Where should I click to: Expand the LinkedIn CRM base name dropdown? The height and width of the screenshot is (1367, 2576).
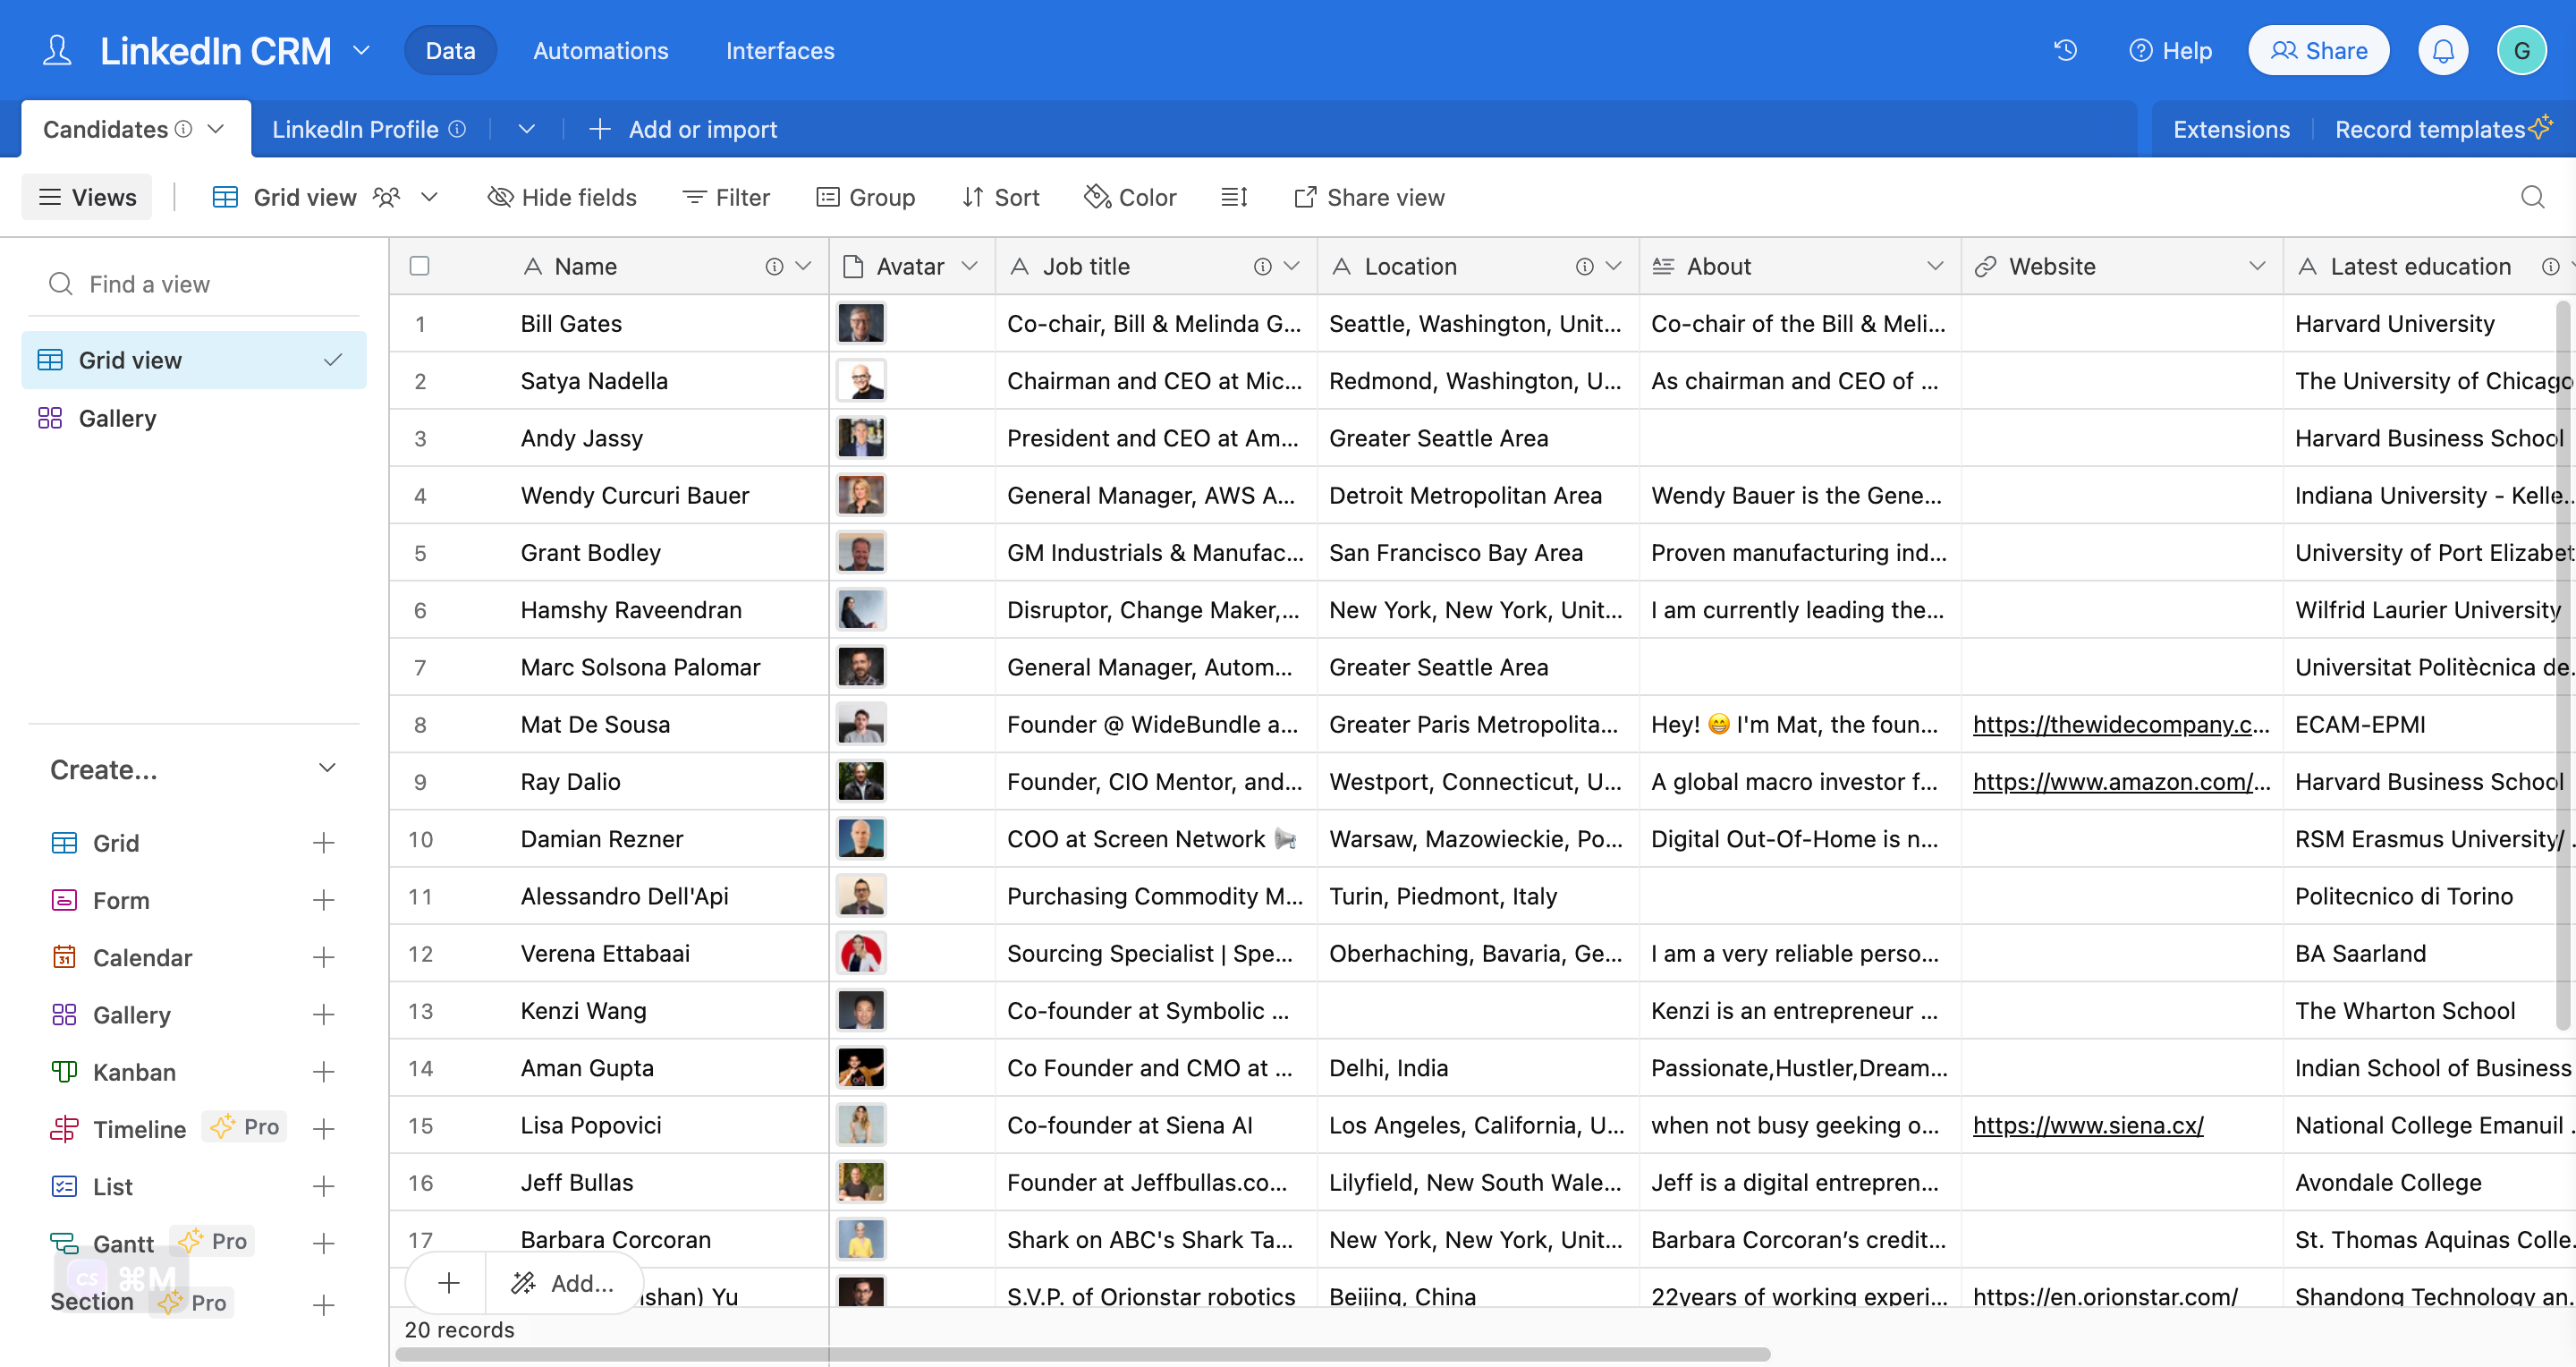(361, 50)
